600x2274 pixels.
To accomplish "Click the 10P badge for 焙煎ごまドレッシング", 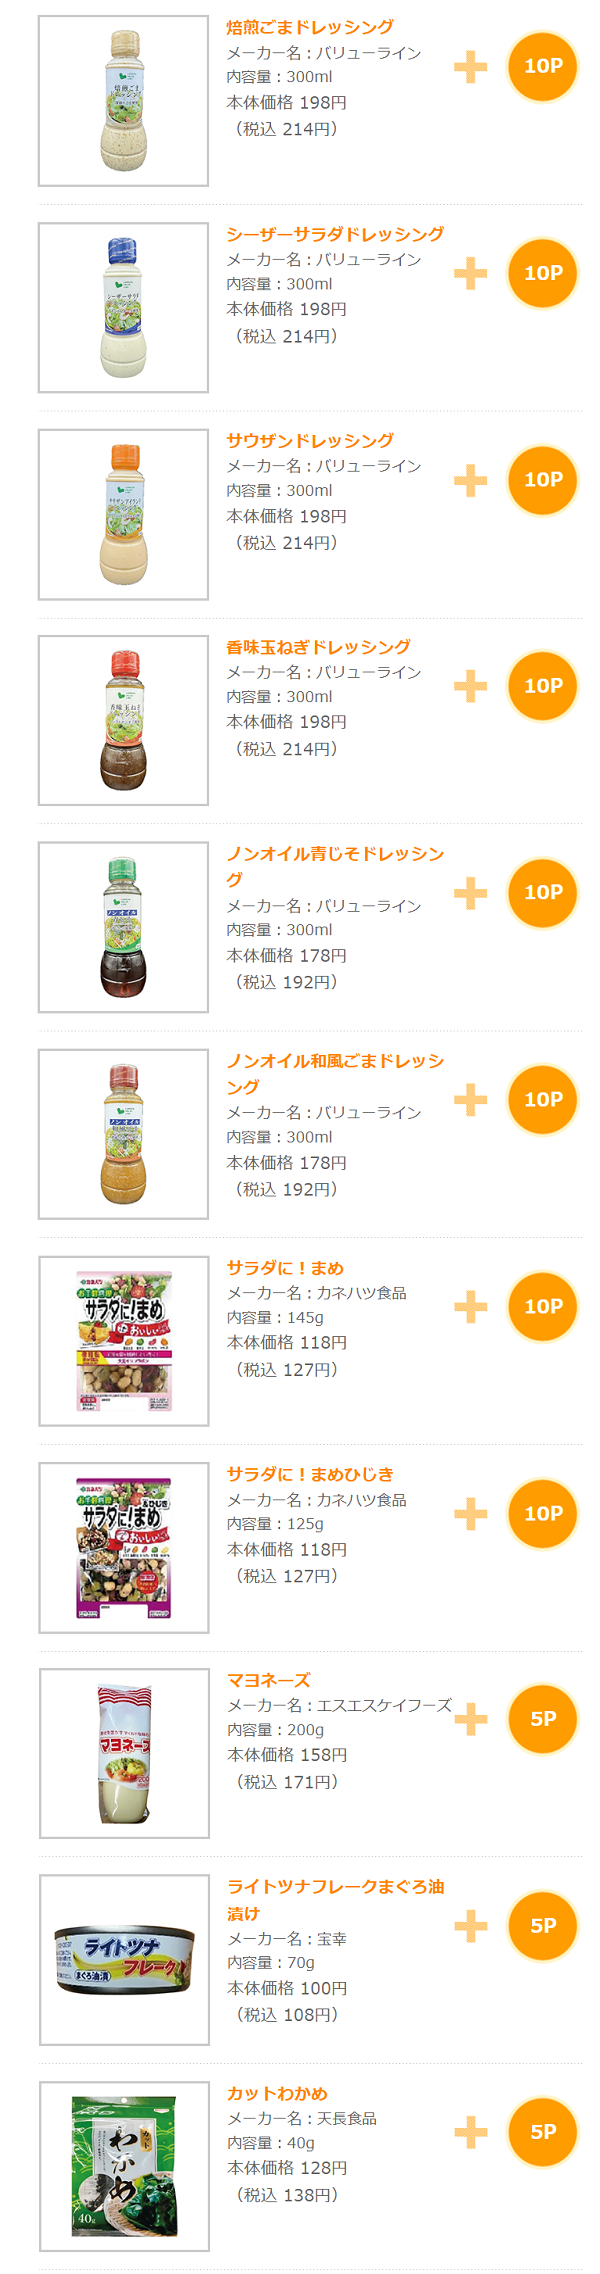I will tap(542, 66).
